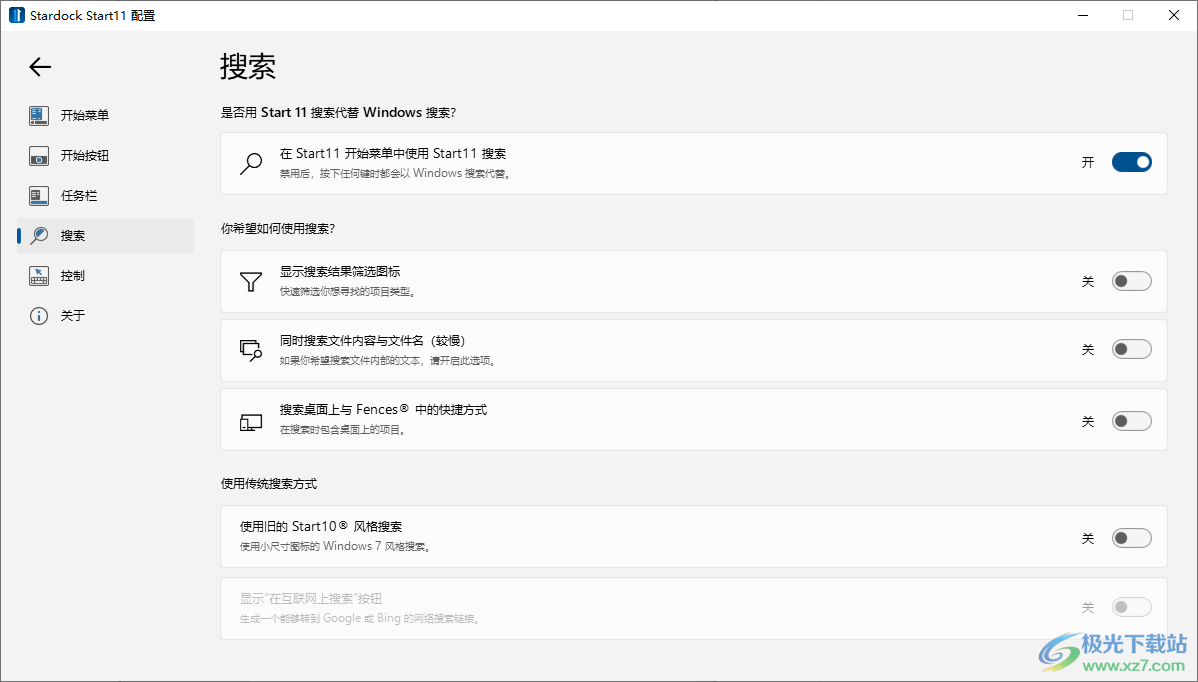Click '搜索桌面上与 Fences® 中的快捷方式' label
1198x682 pixels.
[x=384, y=410]
